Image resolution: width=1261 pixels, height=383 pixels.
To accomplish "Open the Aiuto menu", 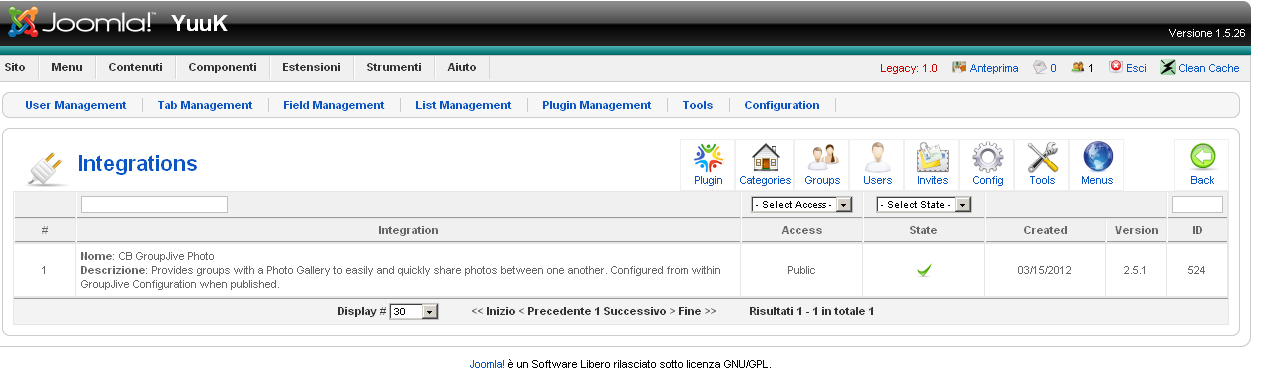I will 462,68.
